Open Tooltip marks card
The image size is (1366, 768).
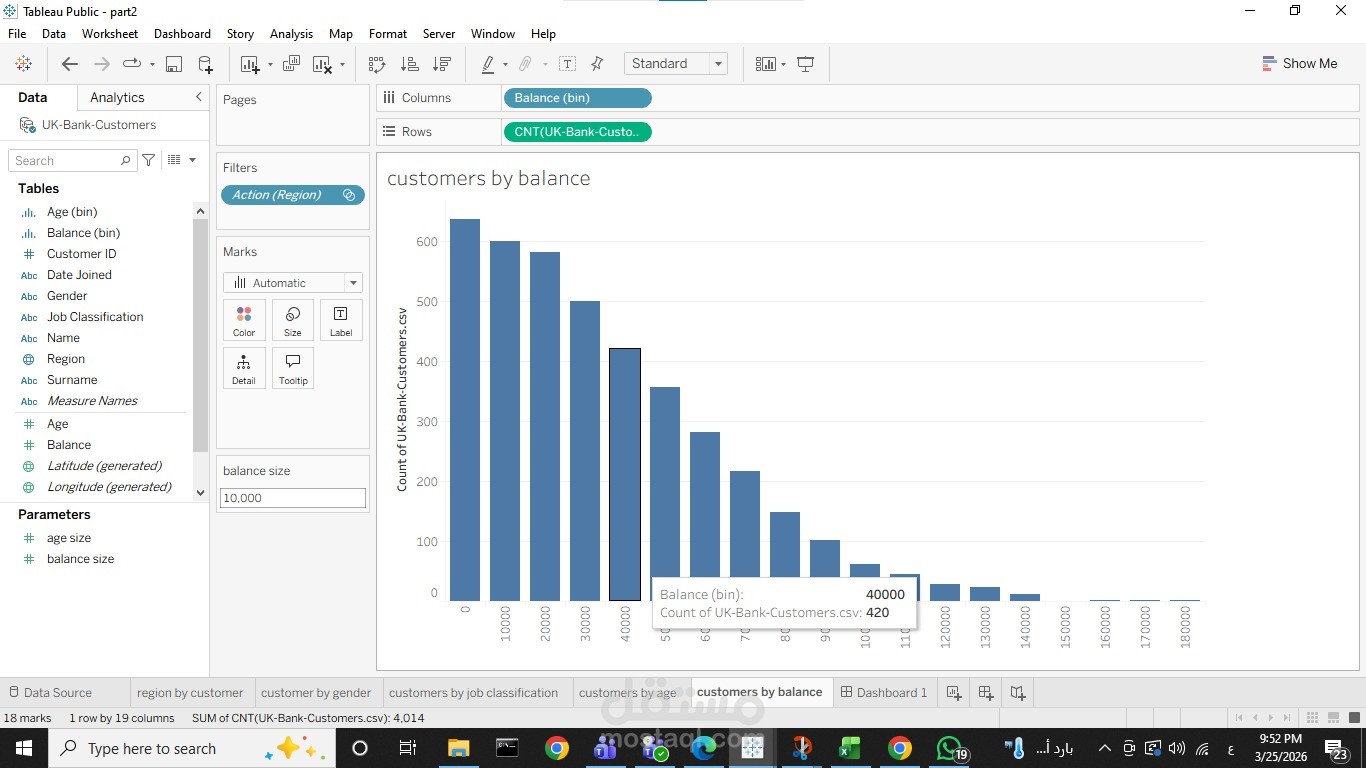[x=293, y=368]
